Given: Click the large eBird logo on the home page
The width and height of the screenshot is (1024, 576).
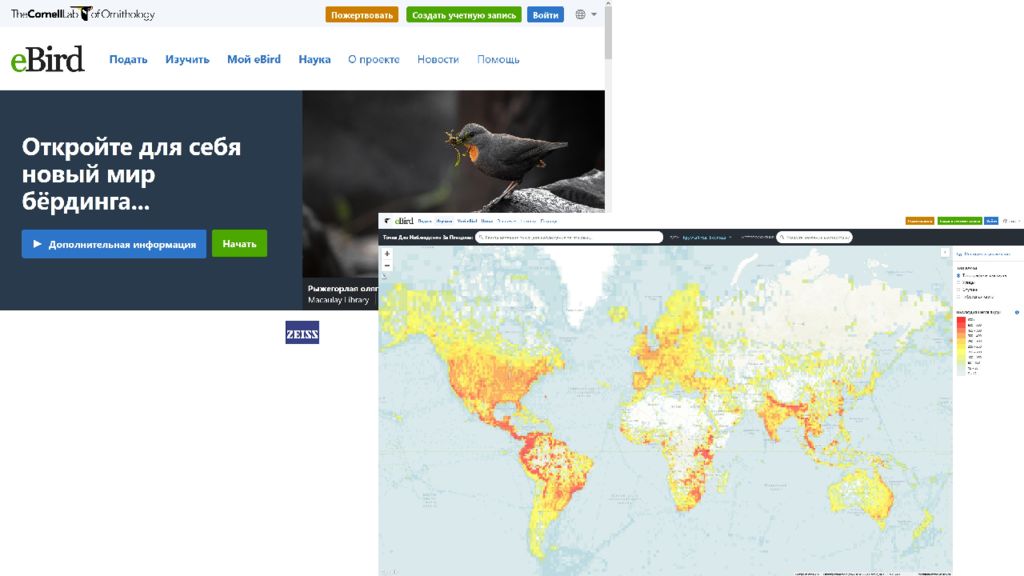Looking at the screenshot, I should click(x=48, y=59).
